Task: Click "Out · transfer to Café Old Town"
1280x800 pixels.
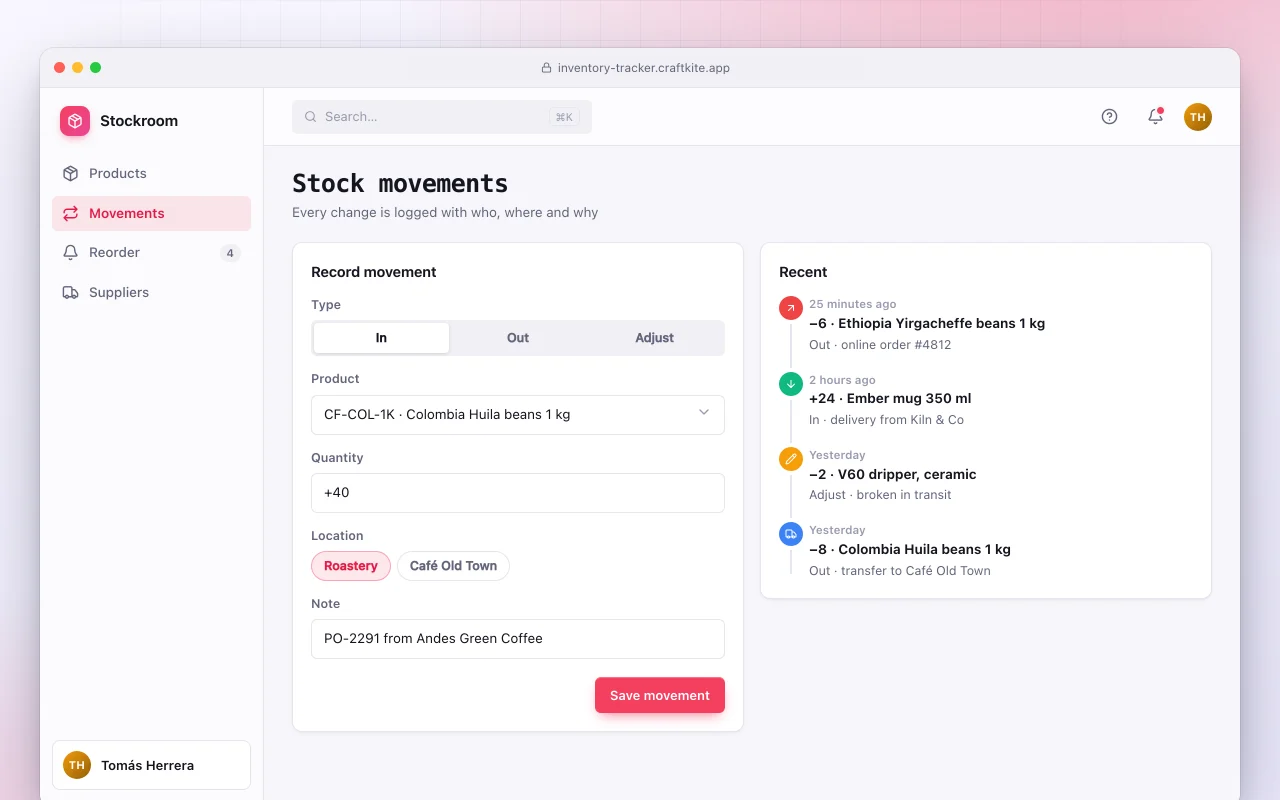Action: (900, 571)
